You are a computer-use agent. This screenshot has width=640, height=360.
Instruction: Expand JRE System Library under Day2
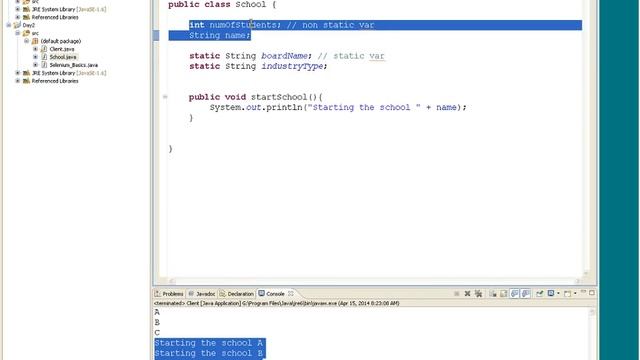[x=18, y=73]
